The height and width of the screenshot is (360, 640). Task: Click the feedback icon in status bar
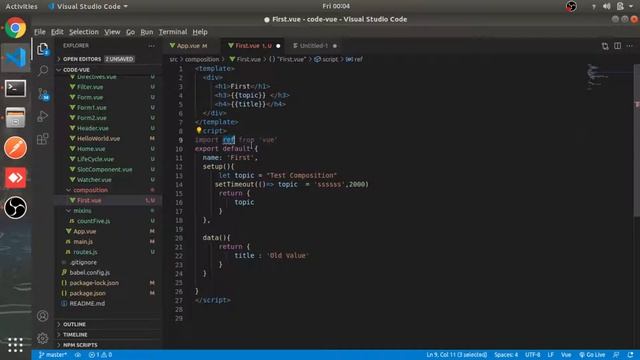click(616, 355)
